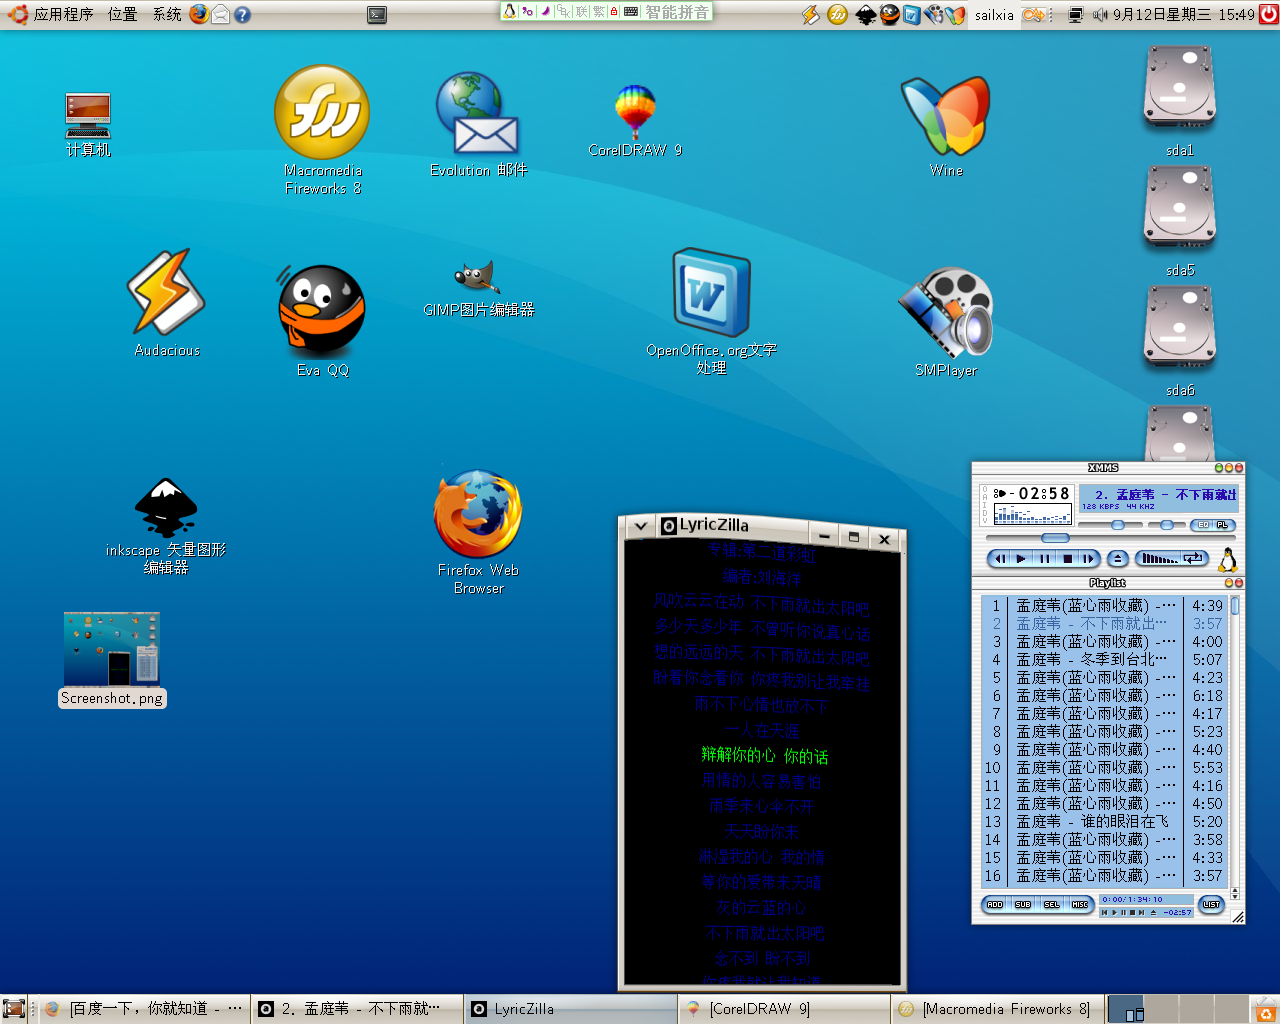Open the volume control in top panel
This screenshot has width=1280, height=1024.
[x=1100, y=14]
